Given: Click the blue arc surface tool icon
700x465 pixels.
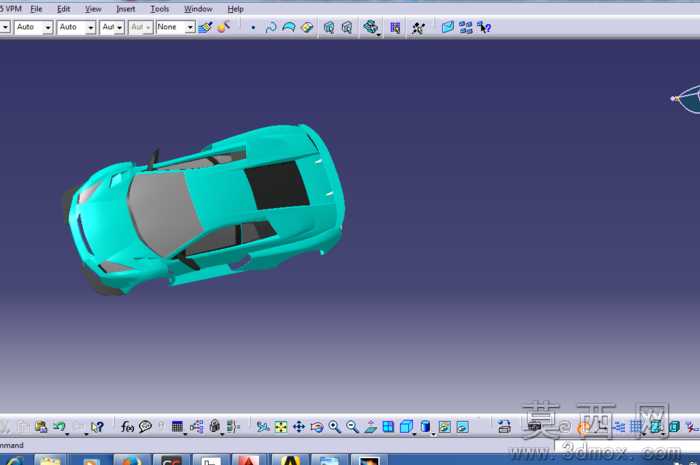Looking at the screenshot, I should coord(289,28).
